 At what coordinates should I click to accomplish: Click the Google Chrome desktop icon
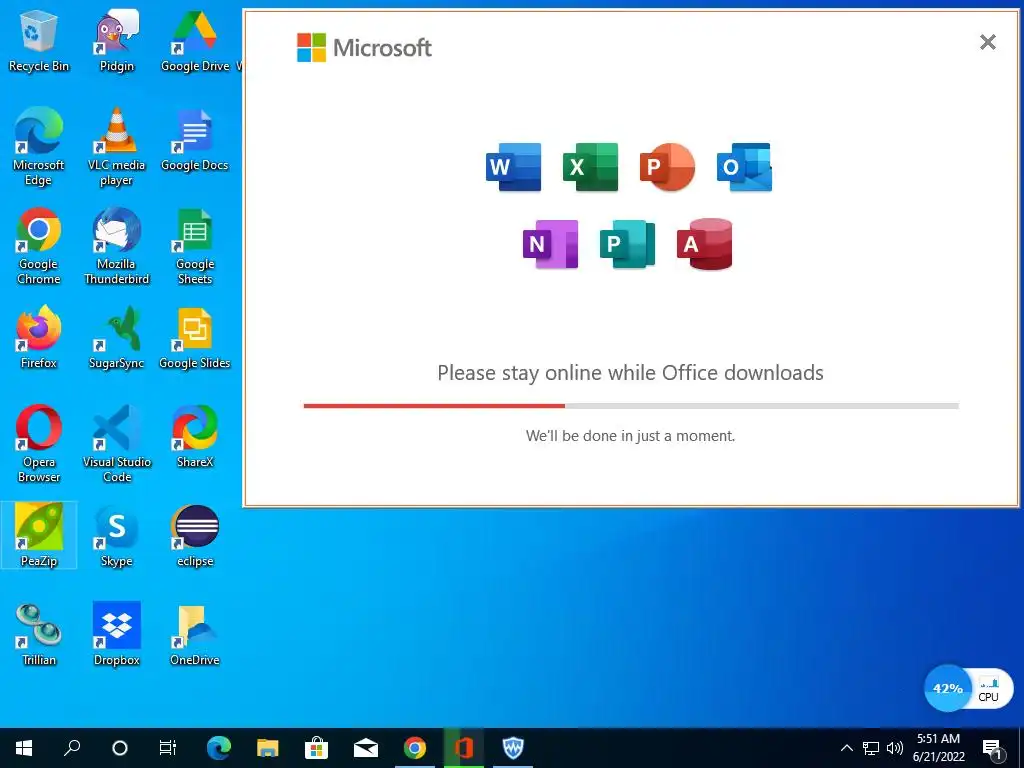point(39,246)
